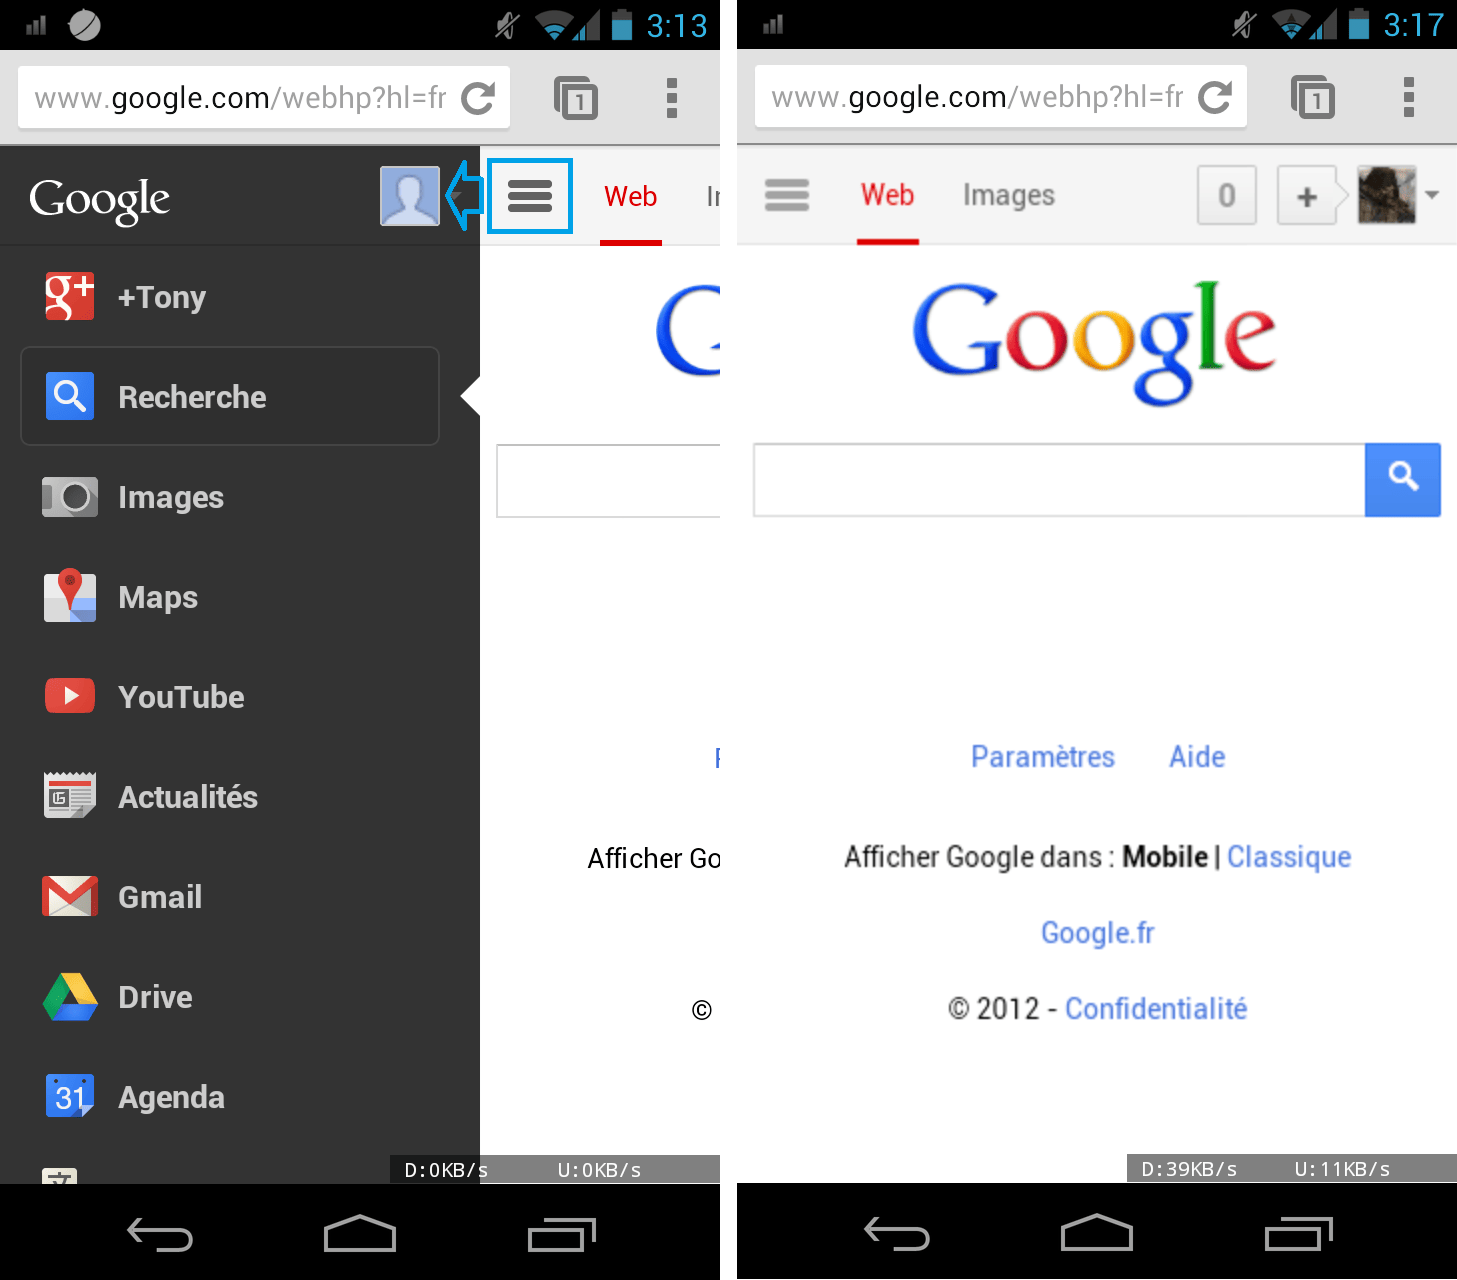The width and height of the screenshot is (1457, 1280).
Task: Expand account dropdown next to profile photo
Action: [1432, 195]
